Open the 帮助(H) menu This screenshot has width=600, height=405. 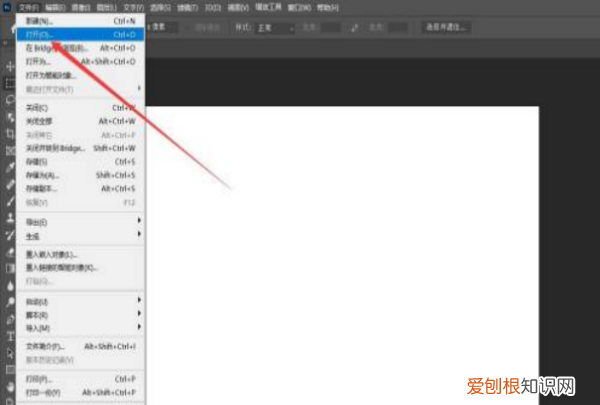click(x=328, y=8)
